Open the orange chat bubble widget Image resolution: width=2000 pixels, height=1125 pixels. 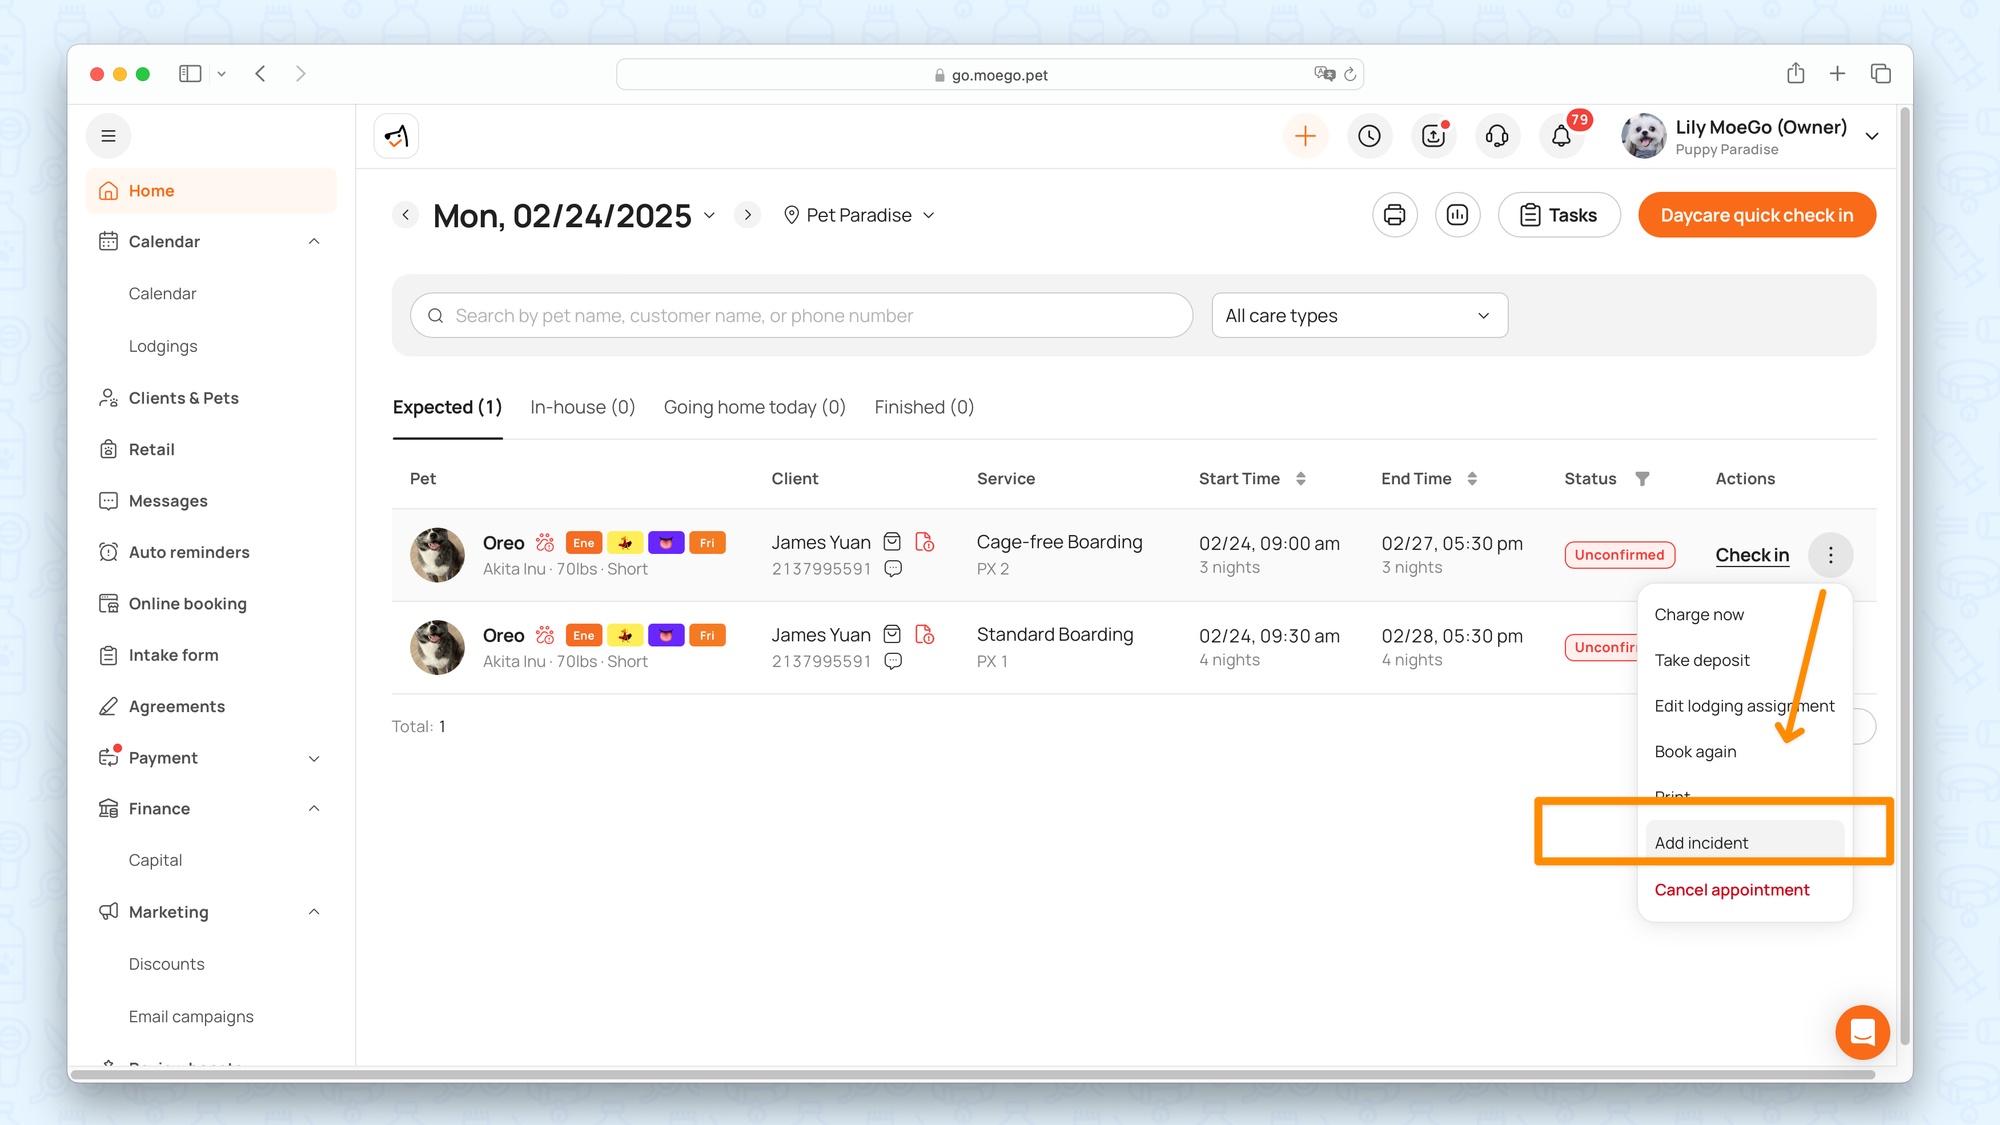click(1862, 1032)
